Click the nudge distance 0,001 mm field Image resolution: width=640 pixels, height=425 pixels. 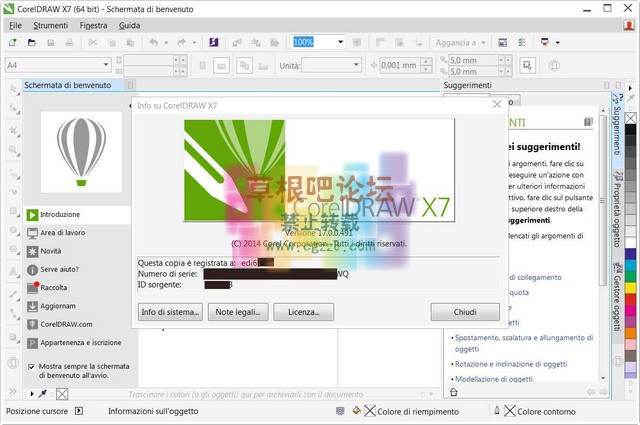click(x=400, y=65)
